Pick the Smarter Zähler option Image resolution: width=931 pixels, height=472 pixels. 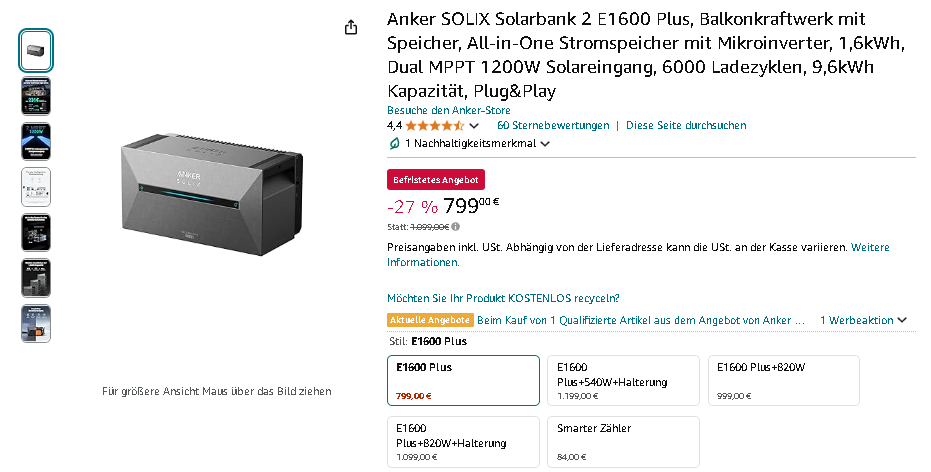click(x=623, y=442)
